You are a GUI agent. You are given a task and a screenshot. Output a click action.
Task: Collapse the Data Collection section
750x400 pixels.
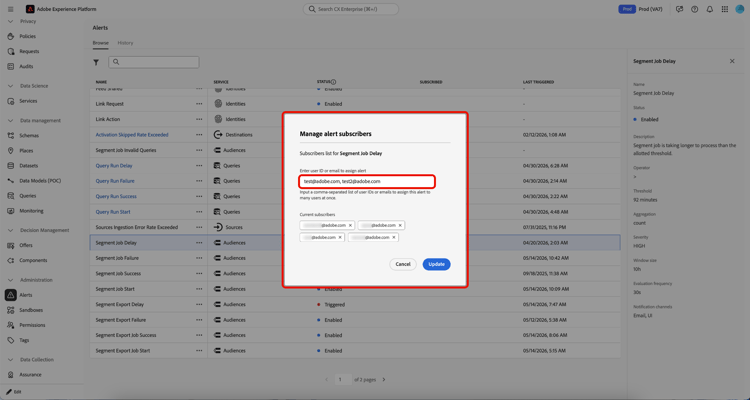(x=11, y=360)
